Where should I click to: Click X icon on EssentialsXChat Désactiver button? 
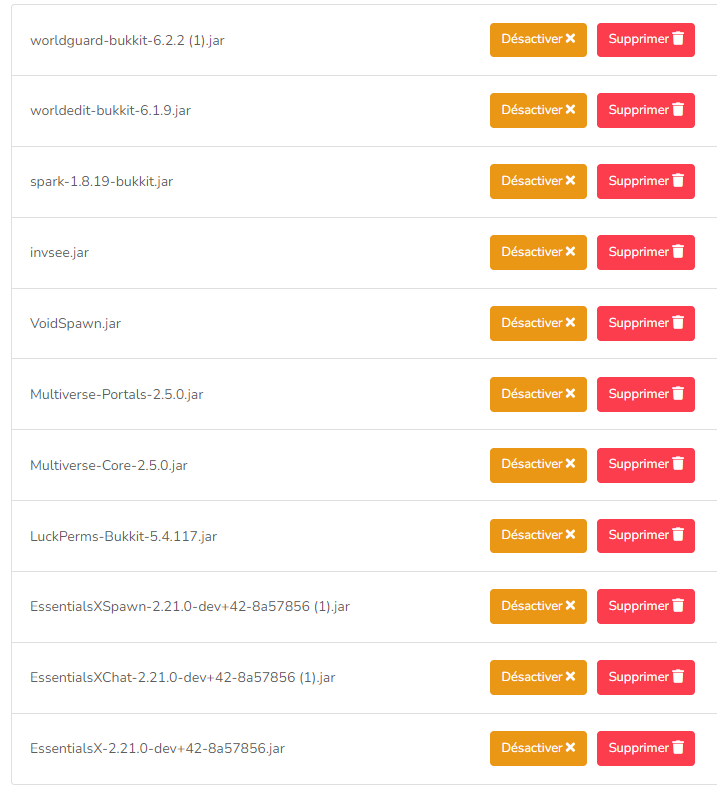570,676
